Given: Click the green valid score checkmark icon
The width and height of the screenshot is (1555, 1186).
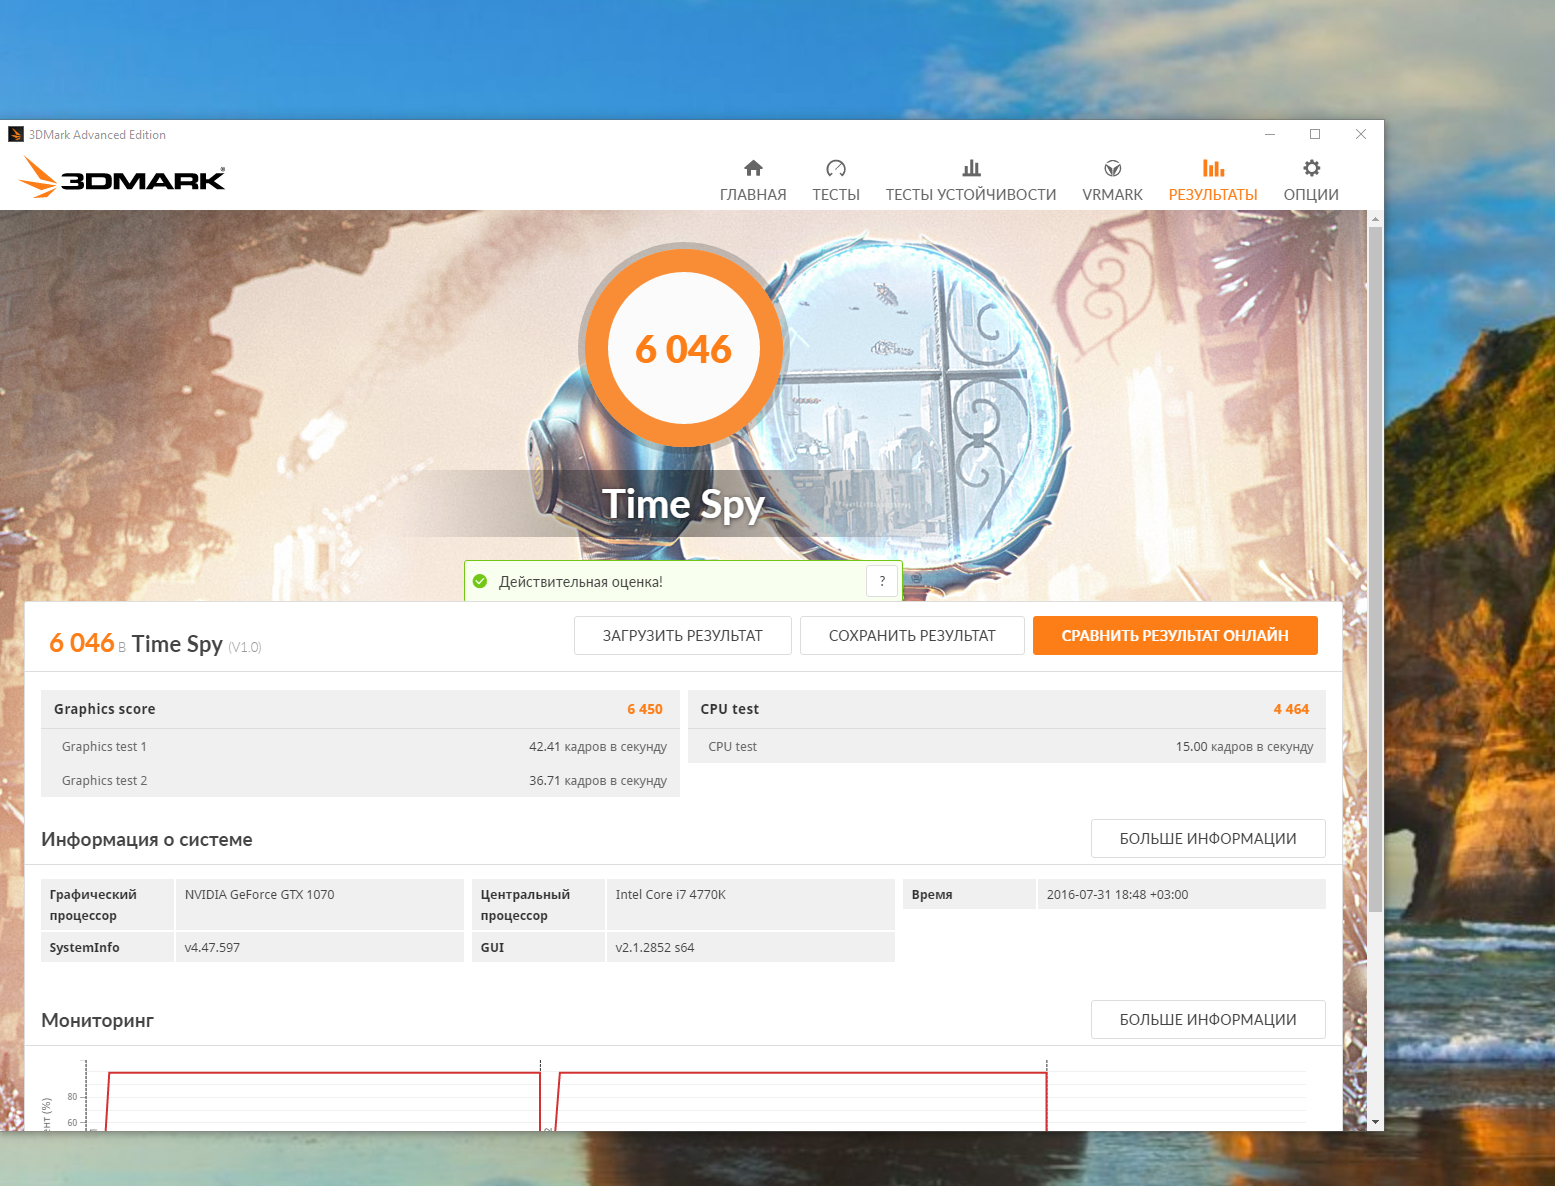Looking at the screenshot, I should coord(480,581).
